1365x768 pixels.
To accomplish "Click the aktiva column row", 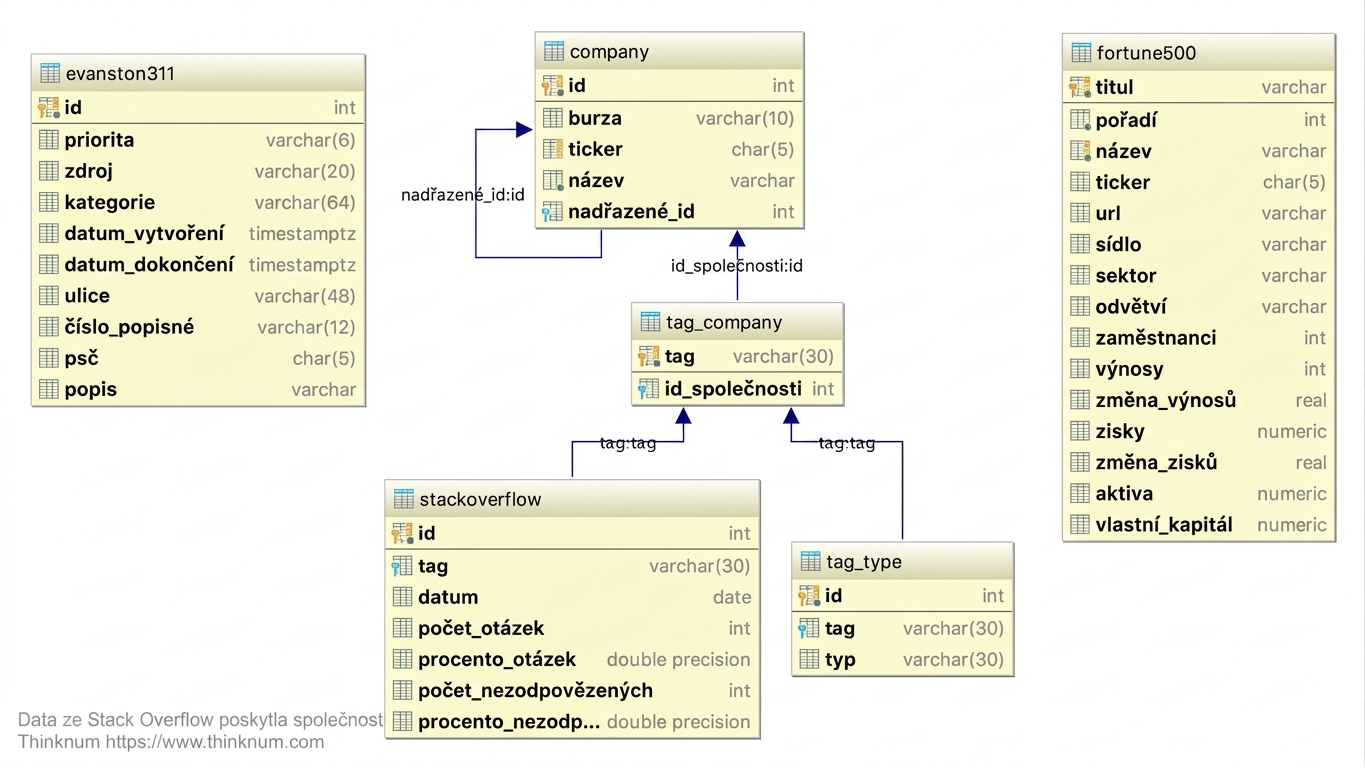I will point(1198,493).
